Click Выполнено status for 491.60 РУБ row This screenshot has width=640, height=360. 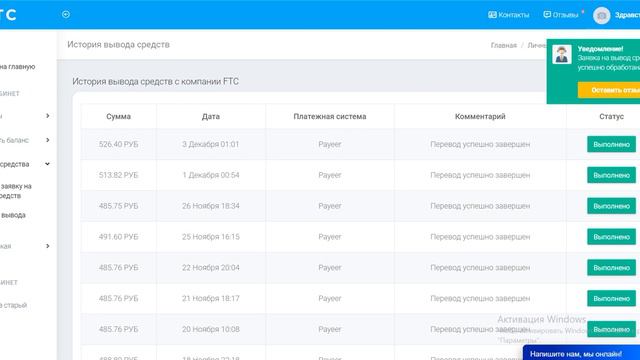(x=611, y=237)
